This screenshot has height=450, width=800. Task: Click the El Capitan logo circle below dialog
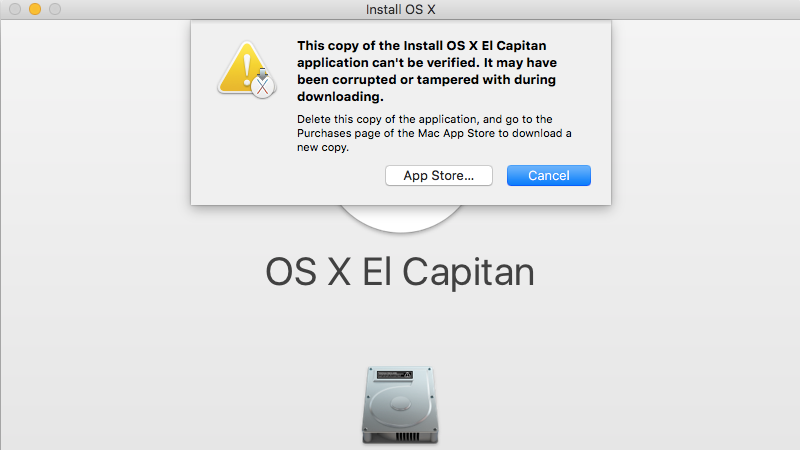point(401,218)
